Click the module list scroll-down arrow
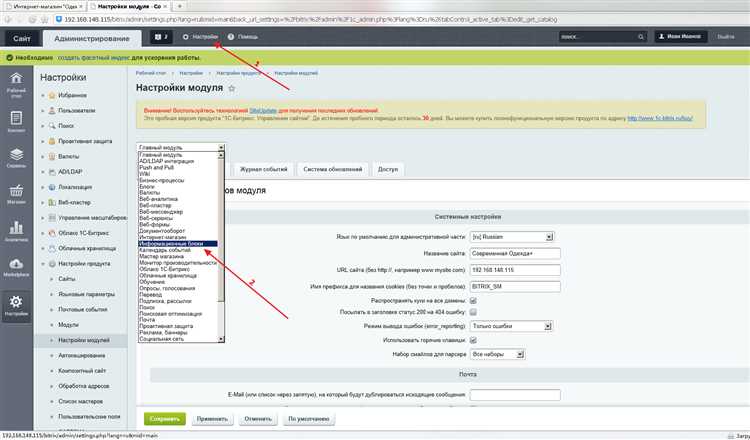 click(221, 339)
